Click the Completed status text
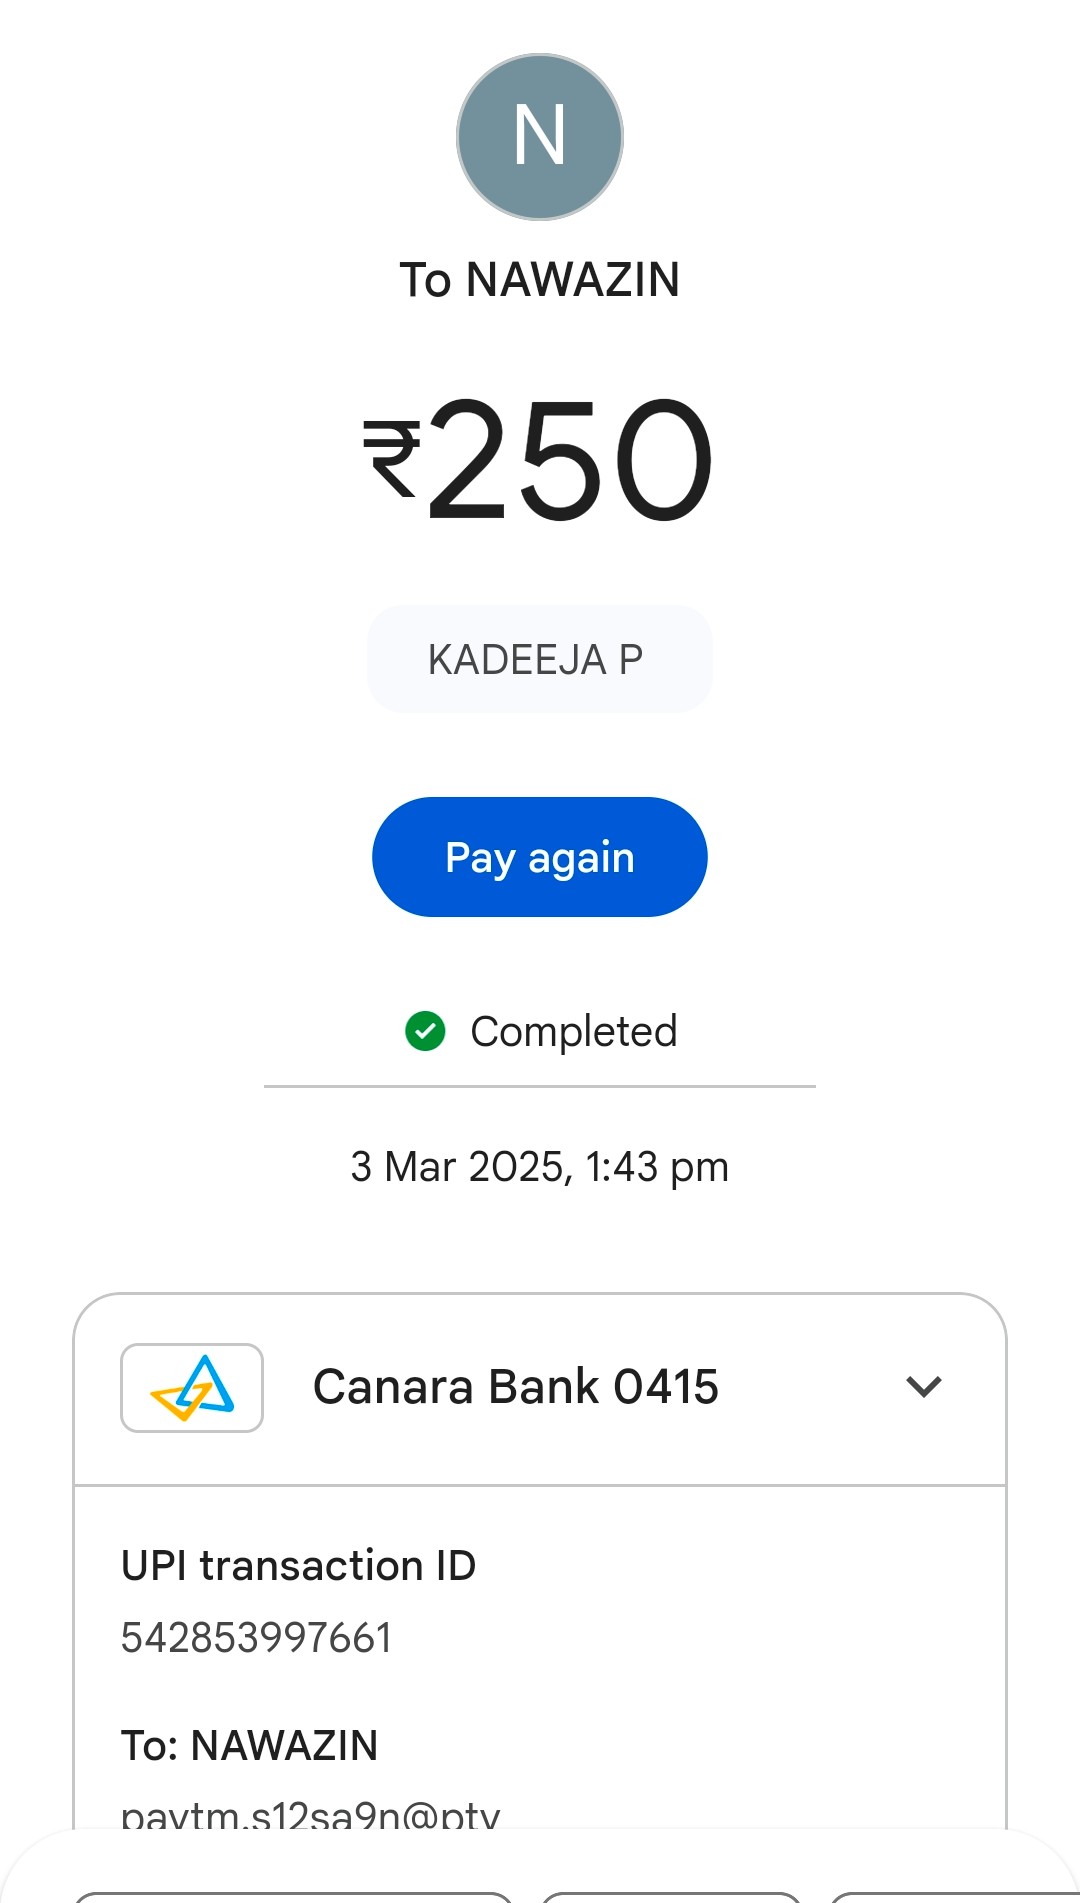Image resolution: width=1080 pixels, height=1903 pixels. point(574,1031)
